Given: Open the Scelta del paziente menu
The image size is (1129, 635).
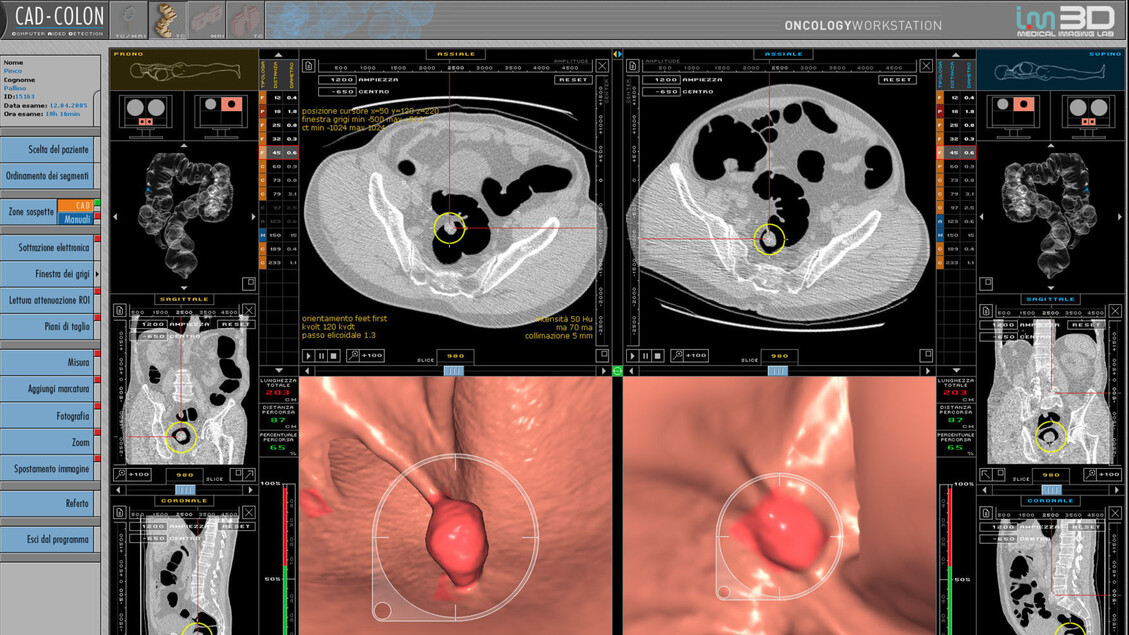Looking at the screenshot, I should 50,149.
